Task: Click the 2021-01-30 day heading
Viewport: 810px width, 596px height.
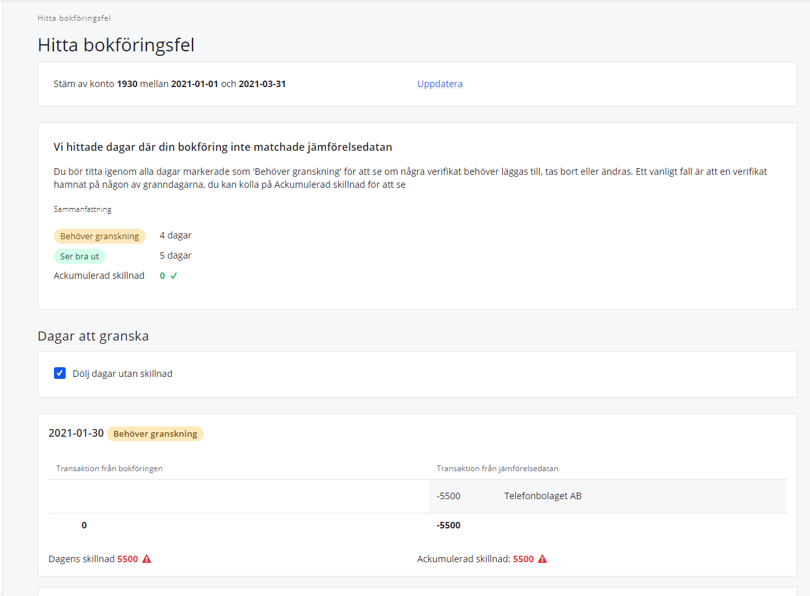Action: click(76, 434)
